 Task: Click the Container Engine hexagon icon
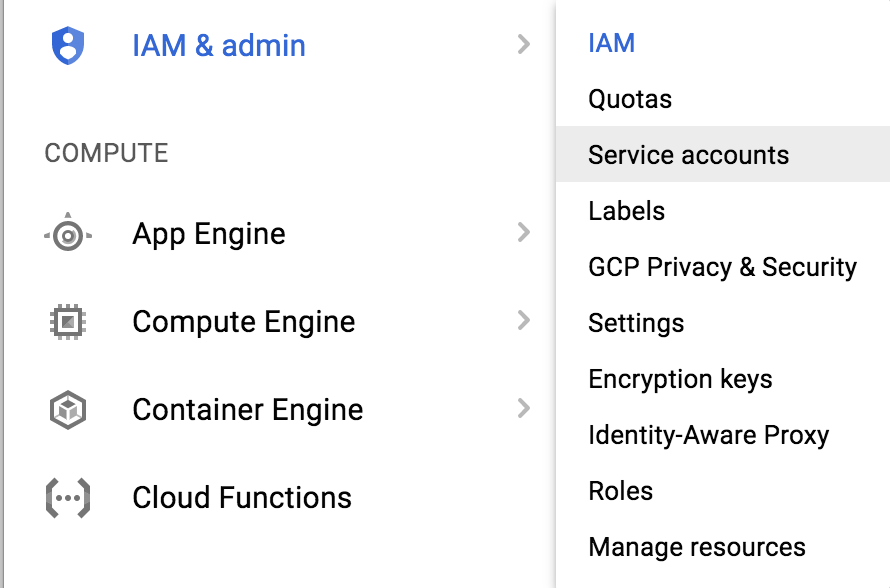(x=68, y=410)
